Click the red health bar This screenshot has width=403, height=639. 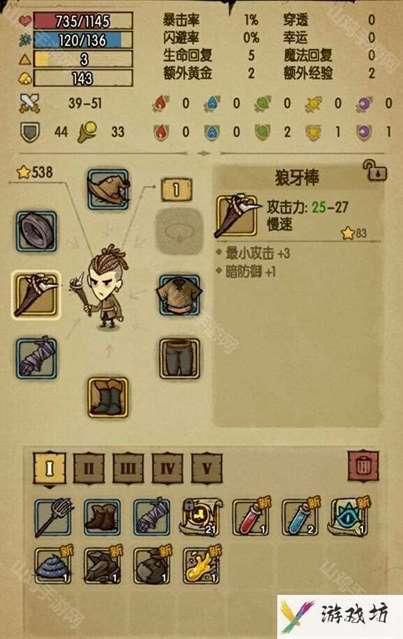(x=83, y=21)
